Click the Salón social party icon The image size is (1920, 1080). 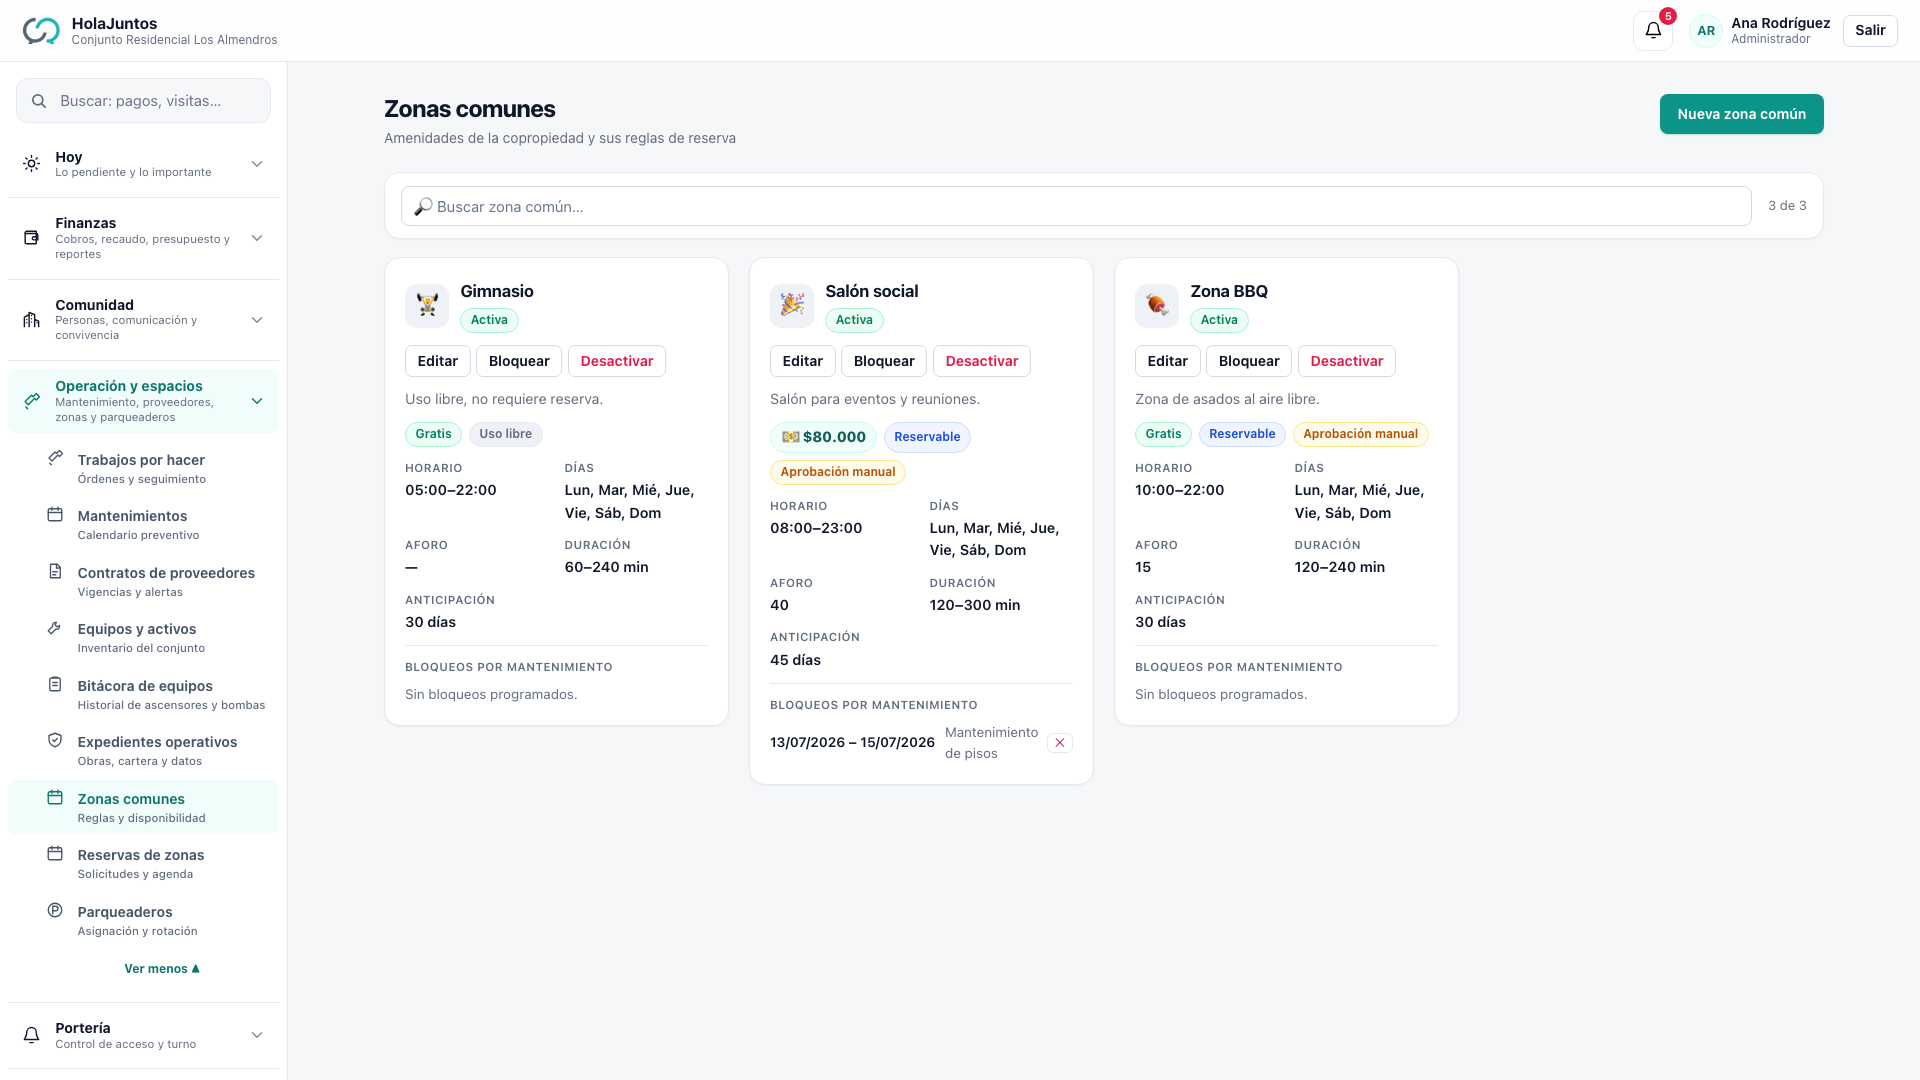tap(792, 305)
